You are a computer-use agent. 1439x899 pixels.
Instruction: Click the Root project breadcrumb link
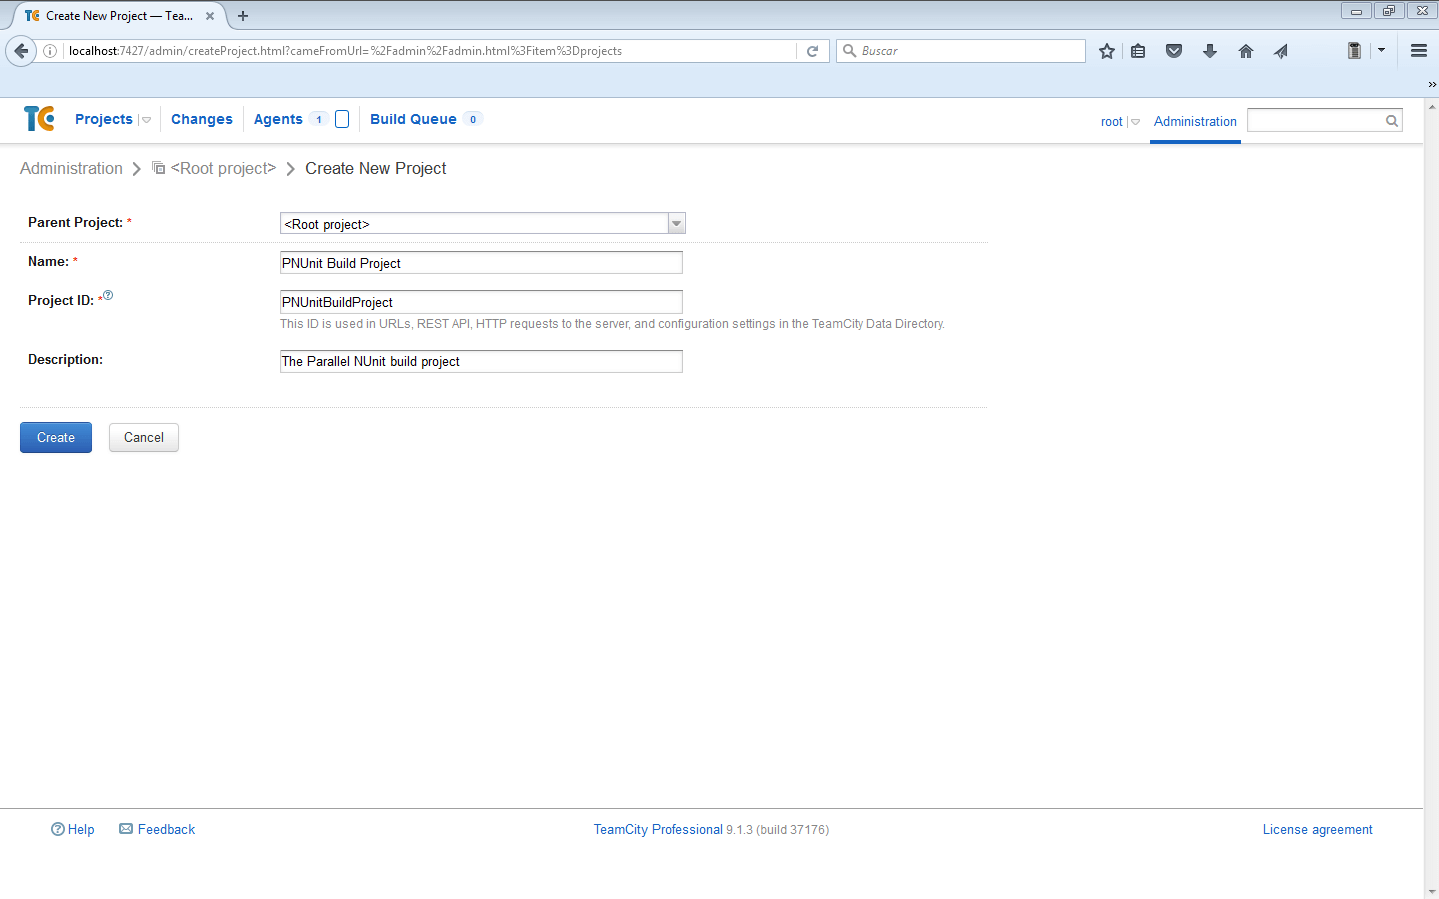[223, 169]
